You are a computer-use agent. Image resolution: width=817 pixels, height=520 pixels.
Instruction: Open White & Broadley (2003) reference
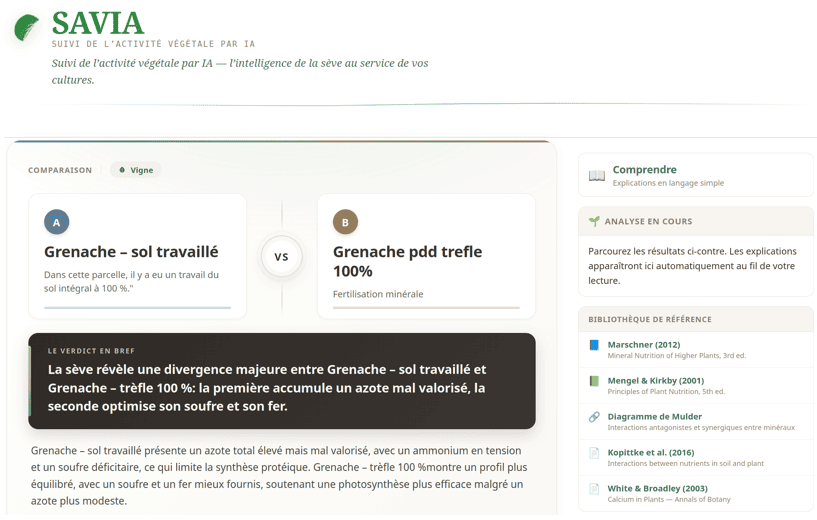tap(657, 489)
